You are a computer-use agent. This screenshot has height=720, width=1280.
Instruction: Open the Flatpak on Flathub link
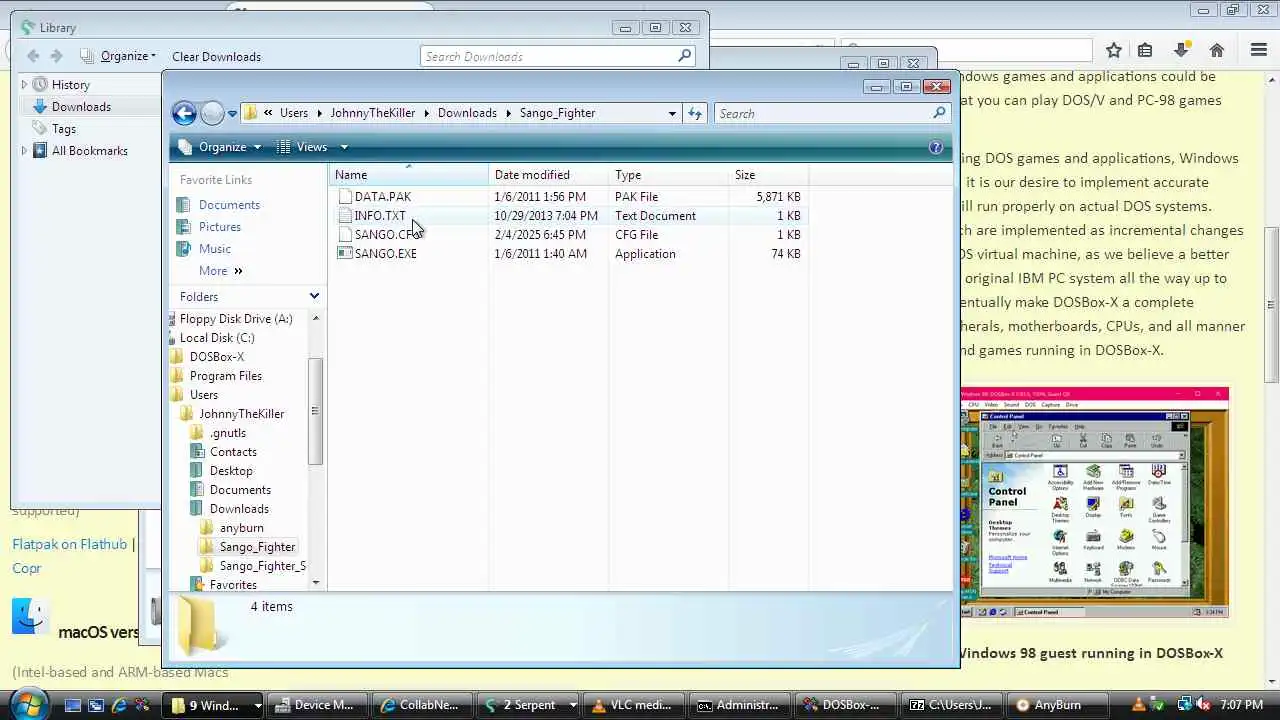pyautogui.click(x=70, y=545)
